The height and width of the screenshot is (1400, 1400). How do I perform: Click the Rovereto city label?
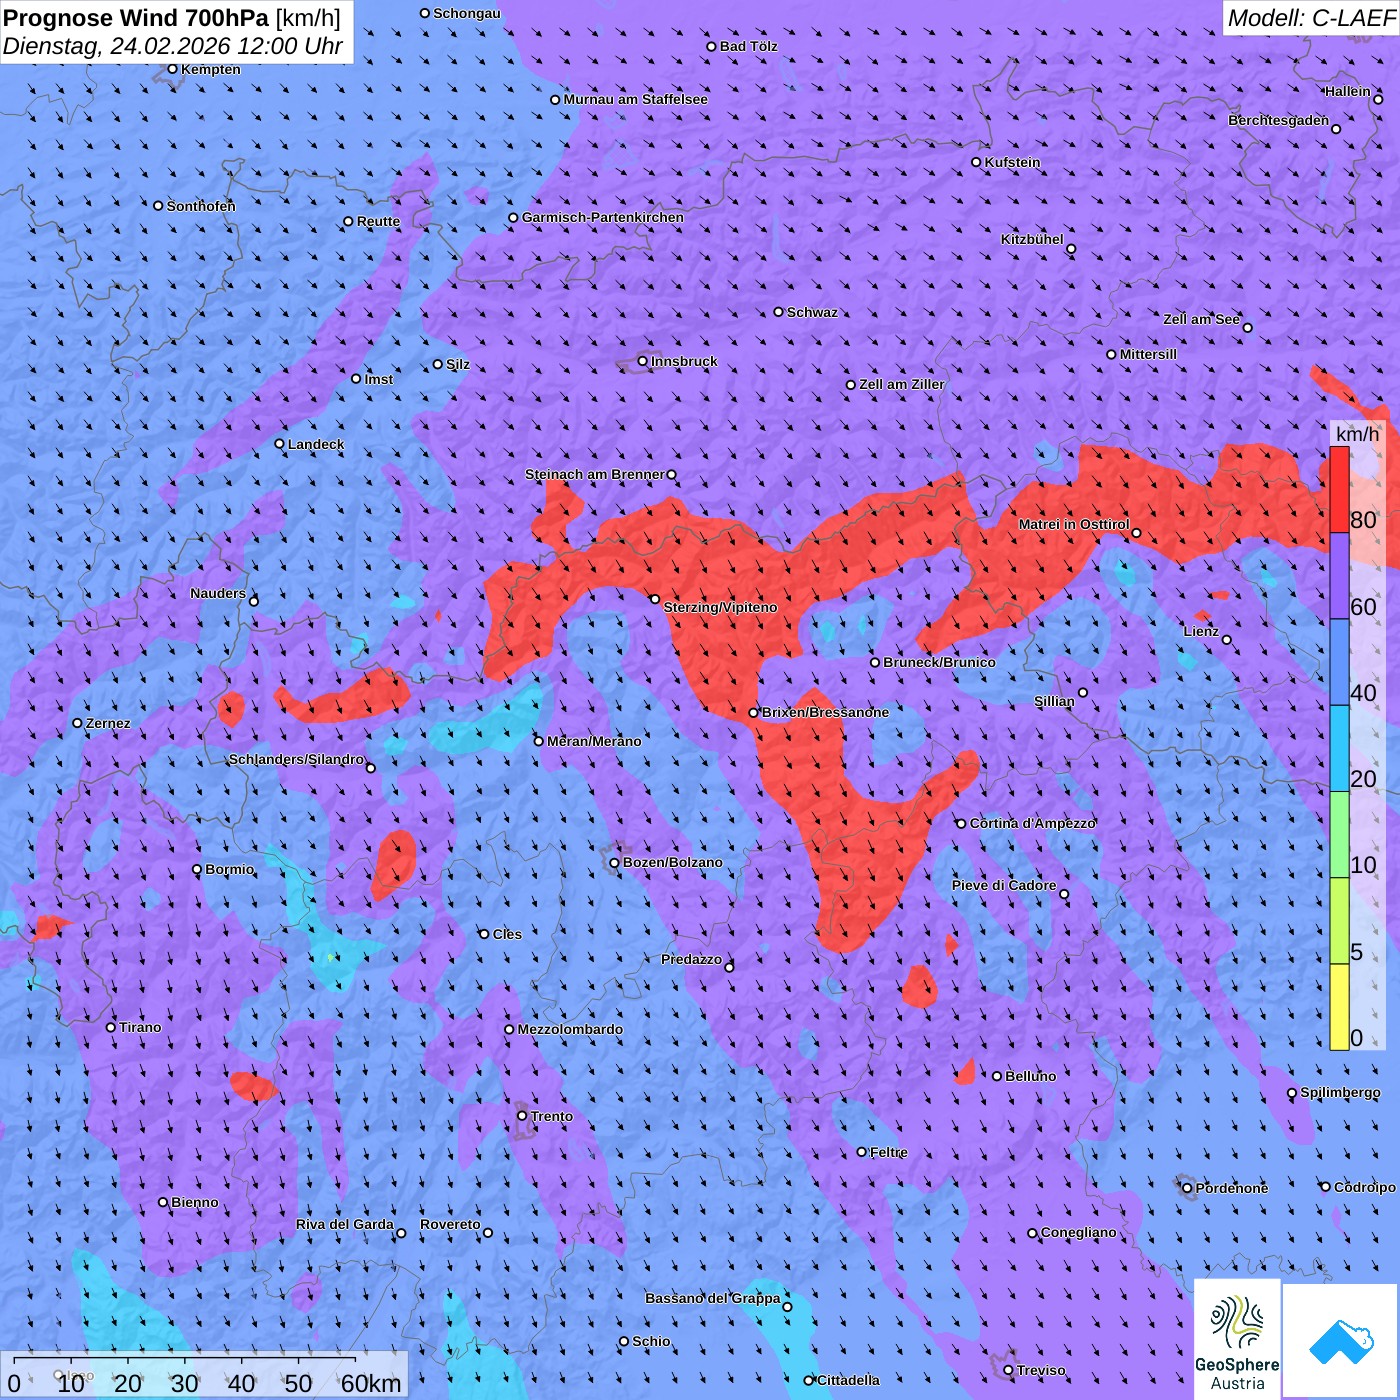[x=450, y=1224]
